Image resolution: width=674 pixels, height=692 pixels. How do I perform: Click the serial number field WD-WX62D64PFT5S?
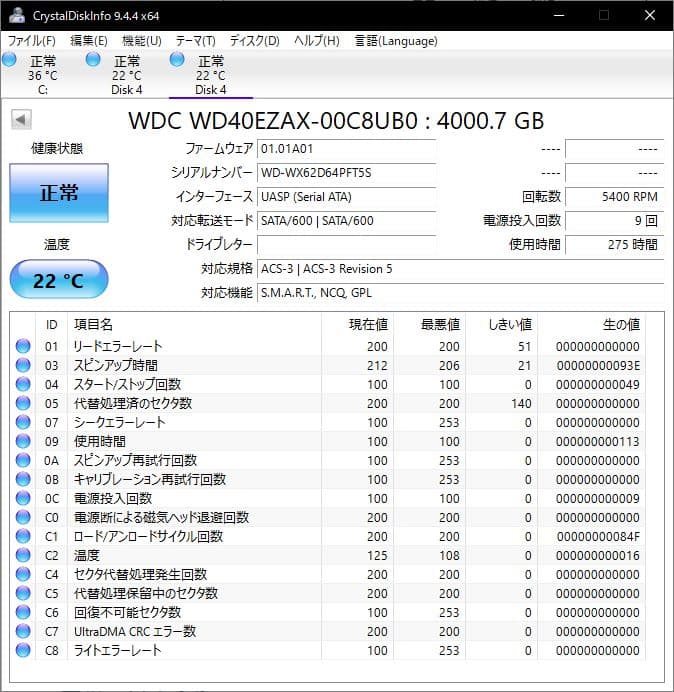(346, 173)
